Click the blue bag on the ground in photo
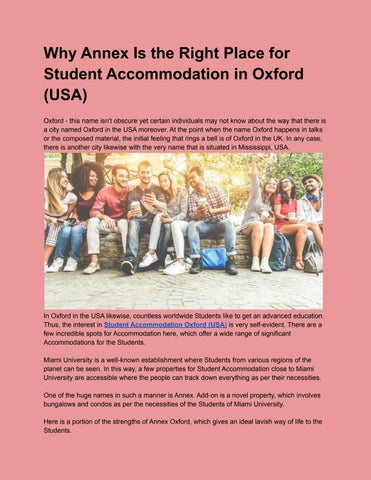The height and width of the screenshot is (480, 371). coord(215,258)
